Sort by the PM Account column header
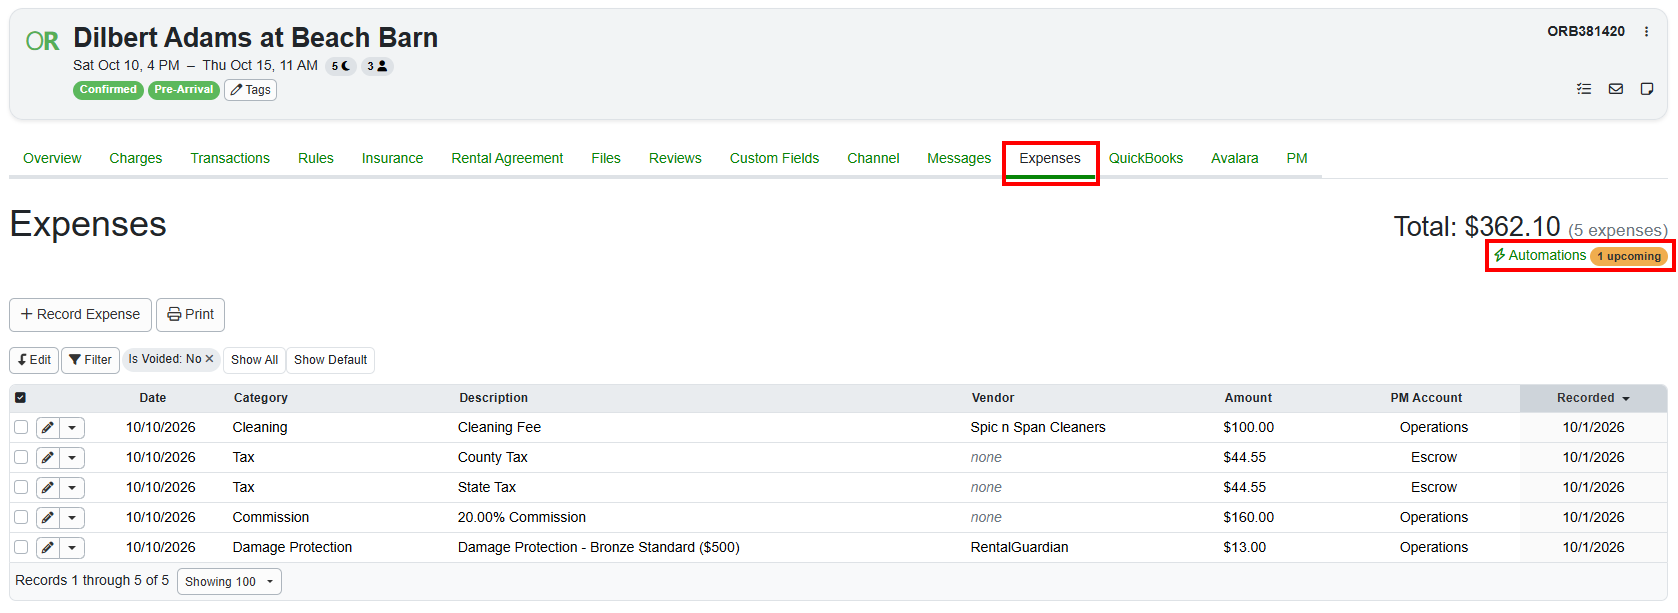The width and height of the screenshot is (1678, 613). coord(1426,398)
